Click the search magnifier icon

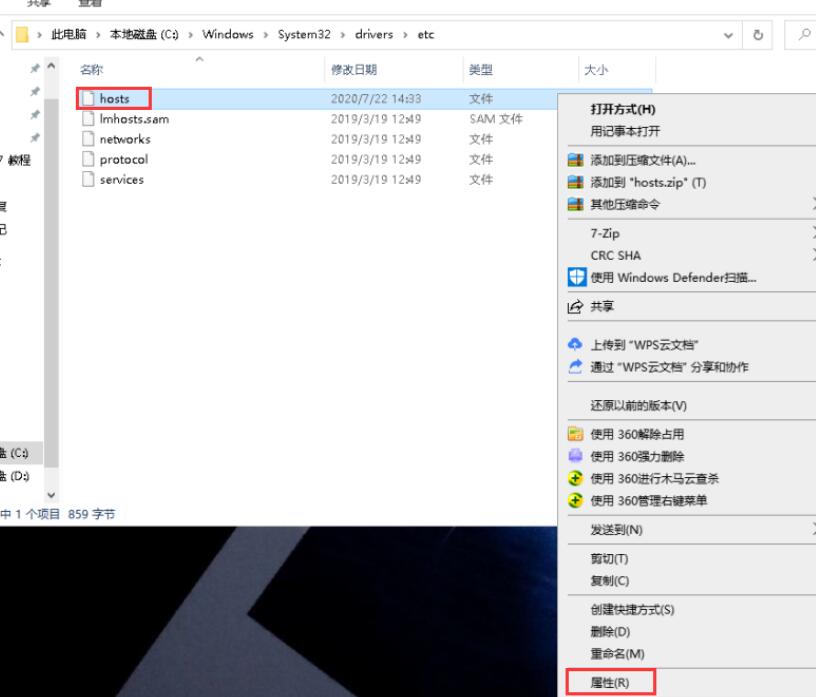point(804,34)
